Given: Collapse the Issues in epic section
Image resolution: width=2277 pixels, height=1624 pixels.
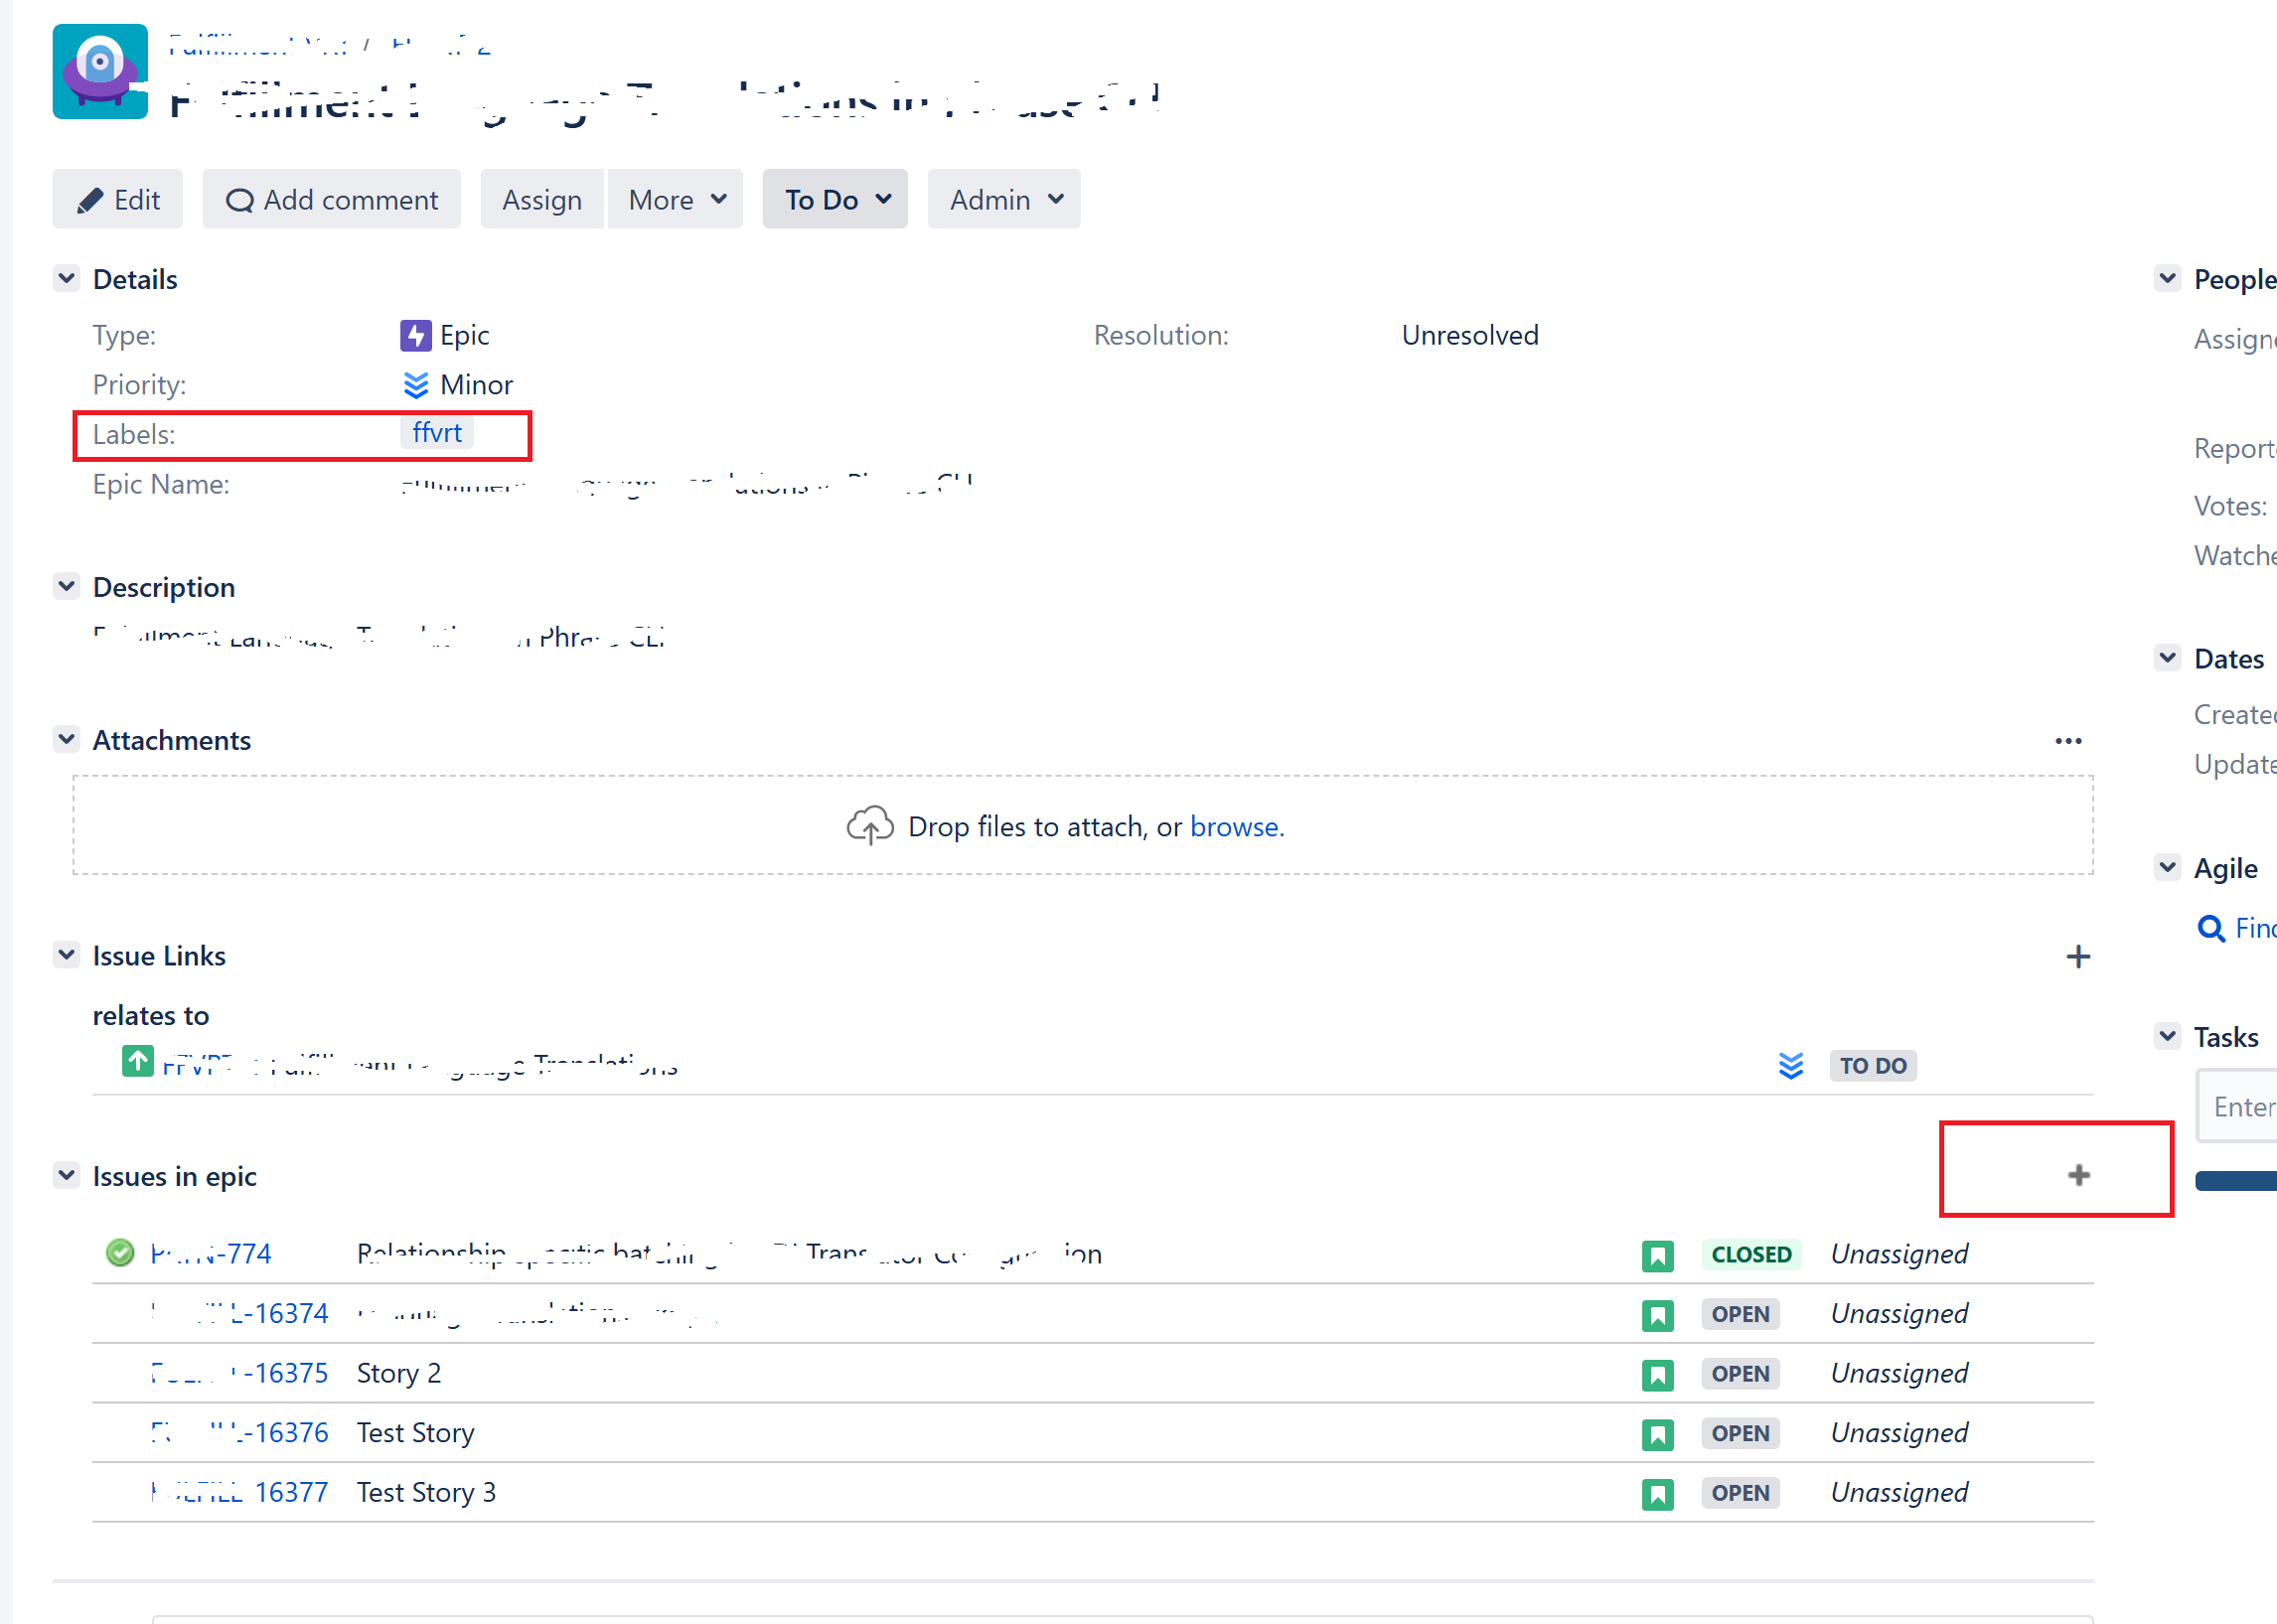Looking at the screenshot, I should (x=66, y=1175).
